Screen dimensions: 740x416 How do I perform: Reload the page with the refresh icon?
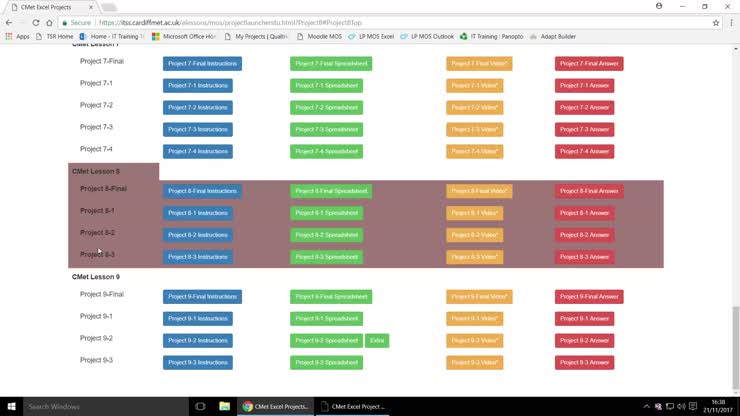pos(35,23)
